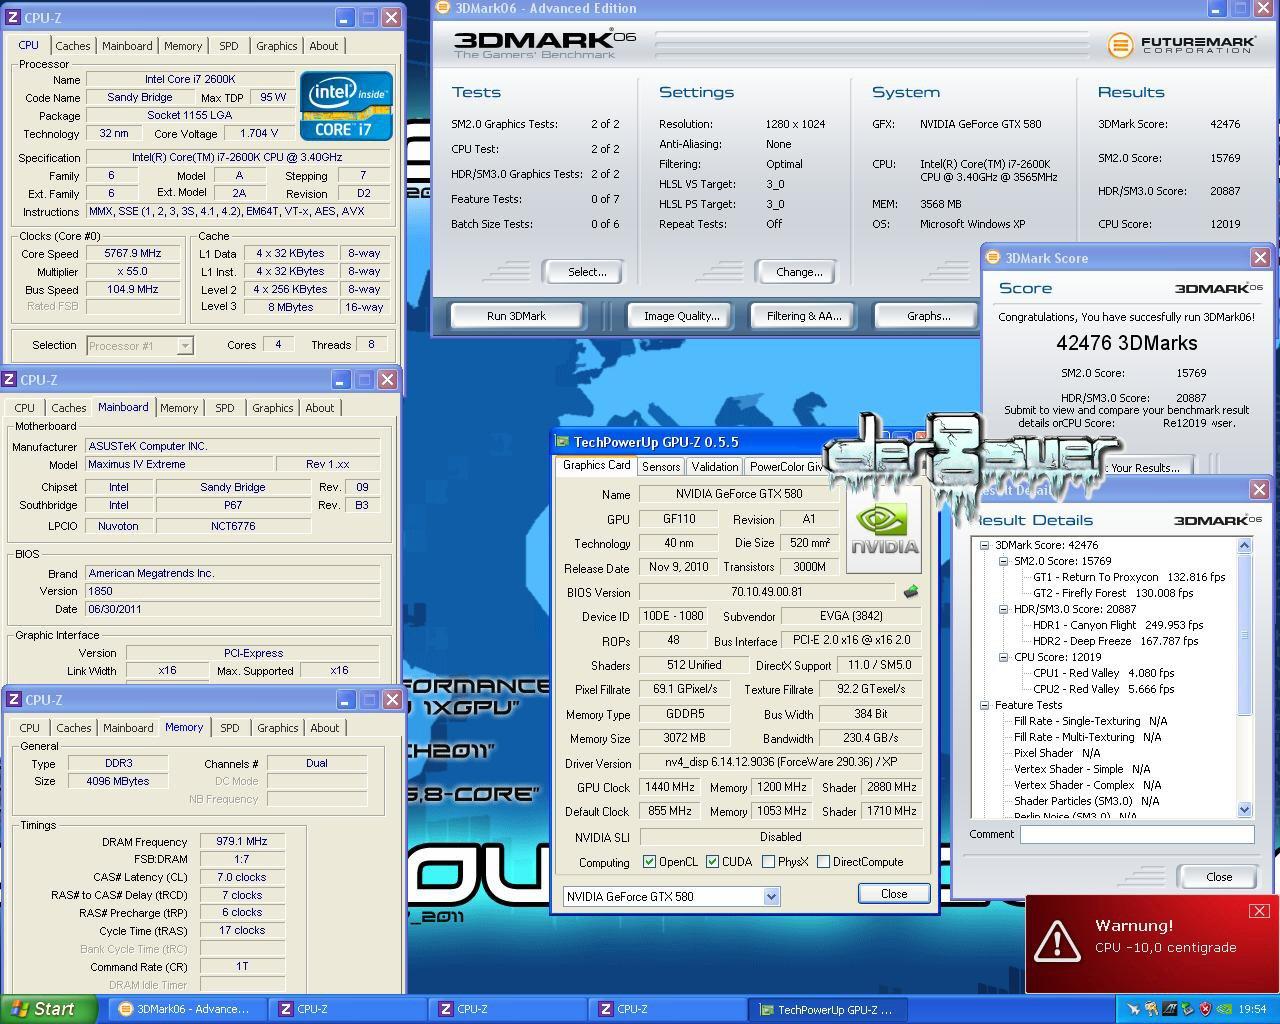Screen dimensions: 1280x1024
Task: Click the Safely Remove Hardware tray icon
Action: pyautogui.click(x=1187, y=1009)
